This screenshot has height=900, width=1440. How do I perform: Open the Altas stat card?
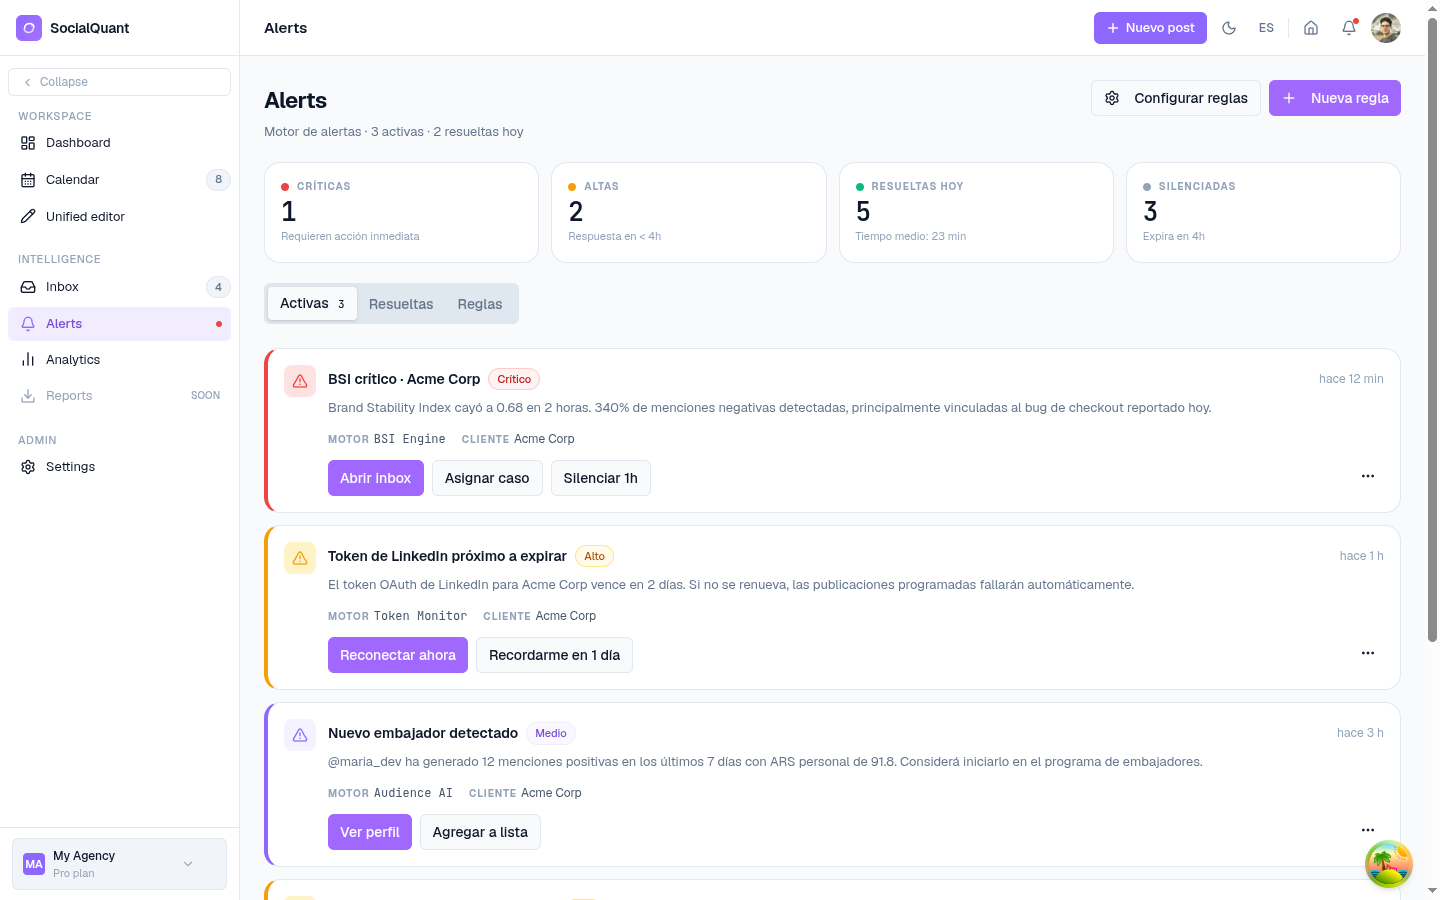pyautogui.click(x=689, y=212)
